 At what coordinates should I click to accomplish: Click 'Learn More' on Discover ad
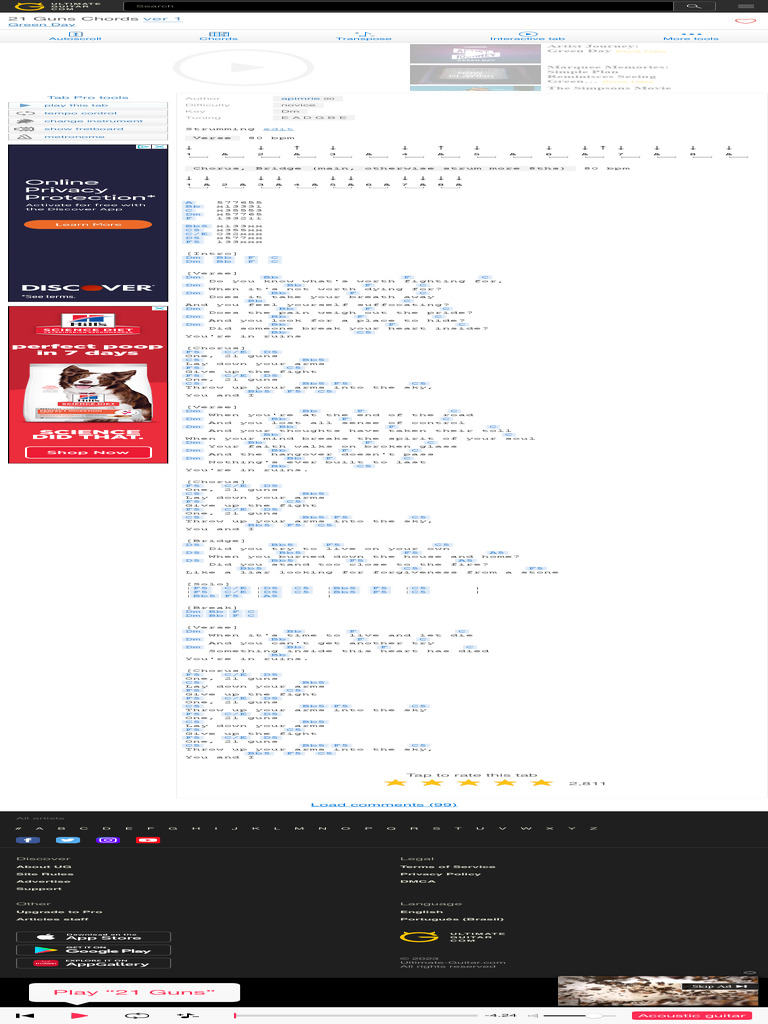pos(88,224)
